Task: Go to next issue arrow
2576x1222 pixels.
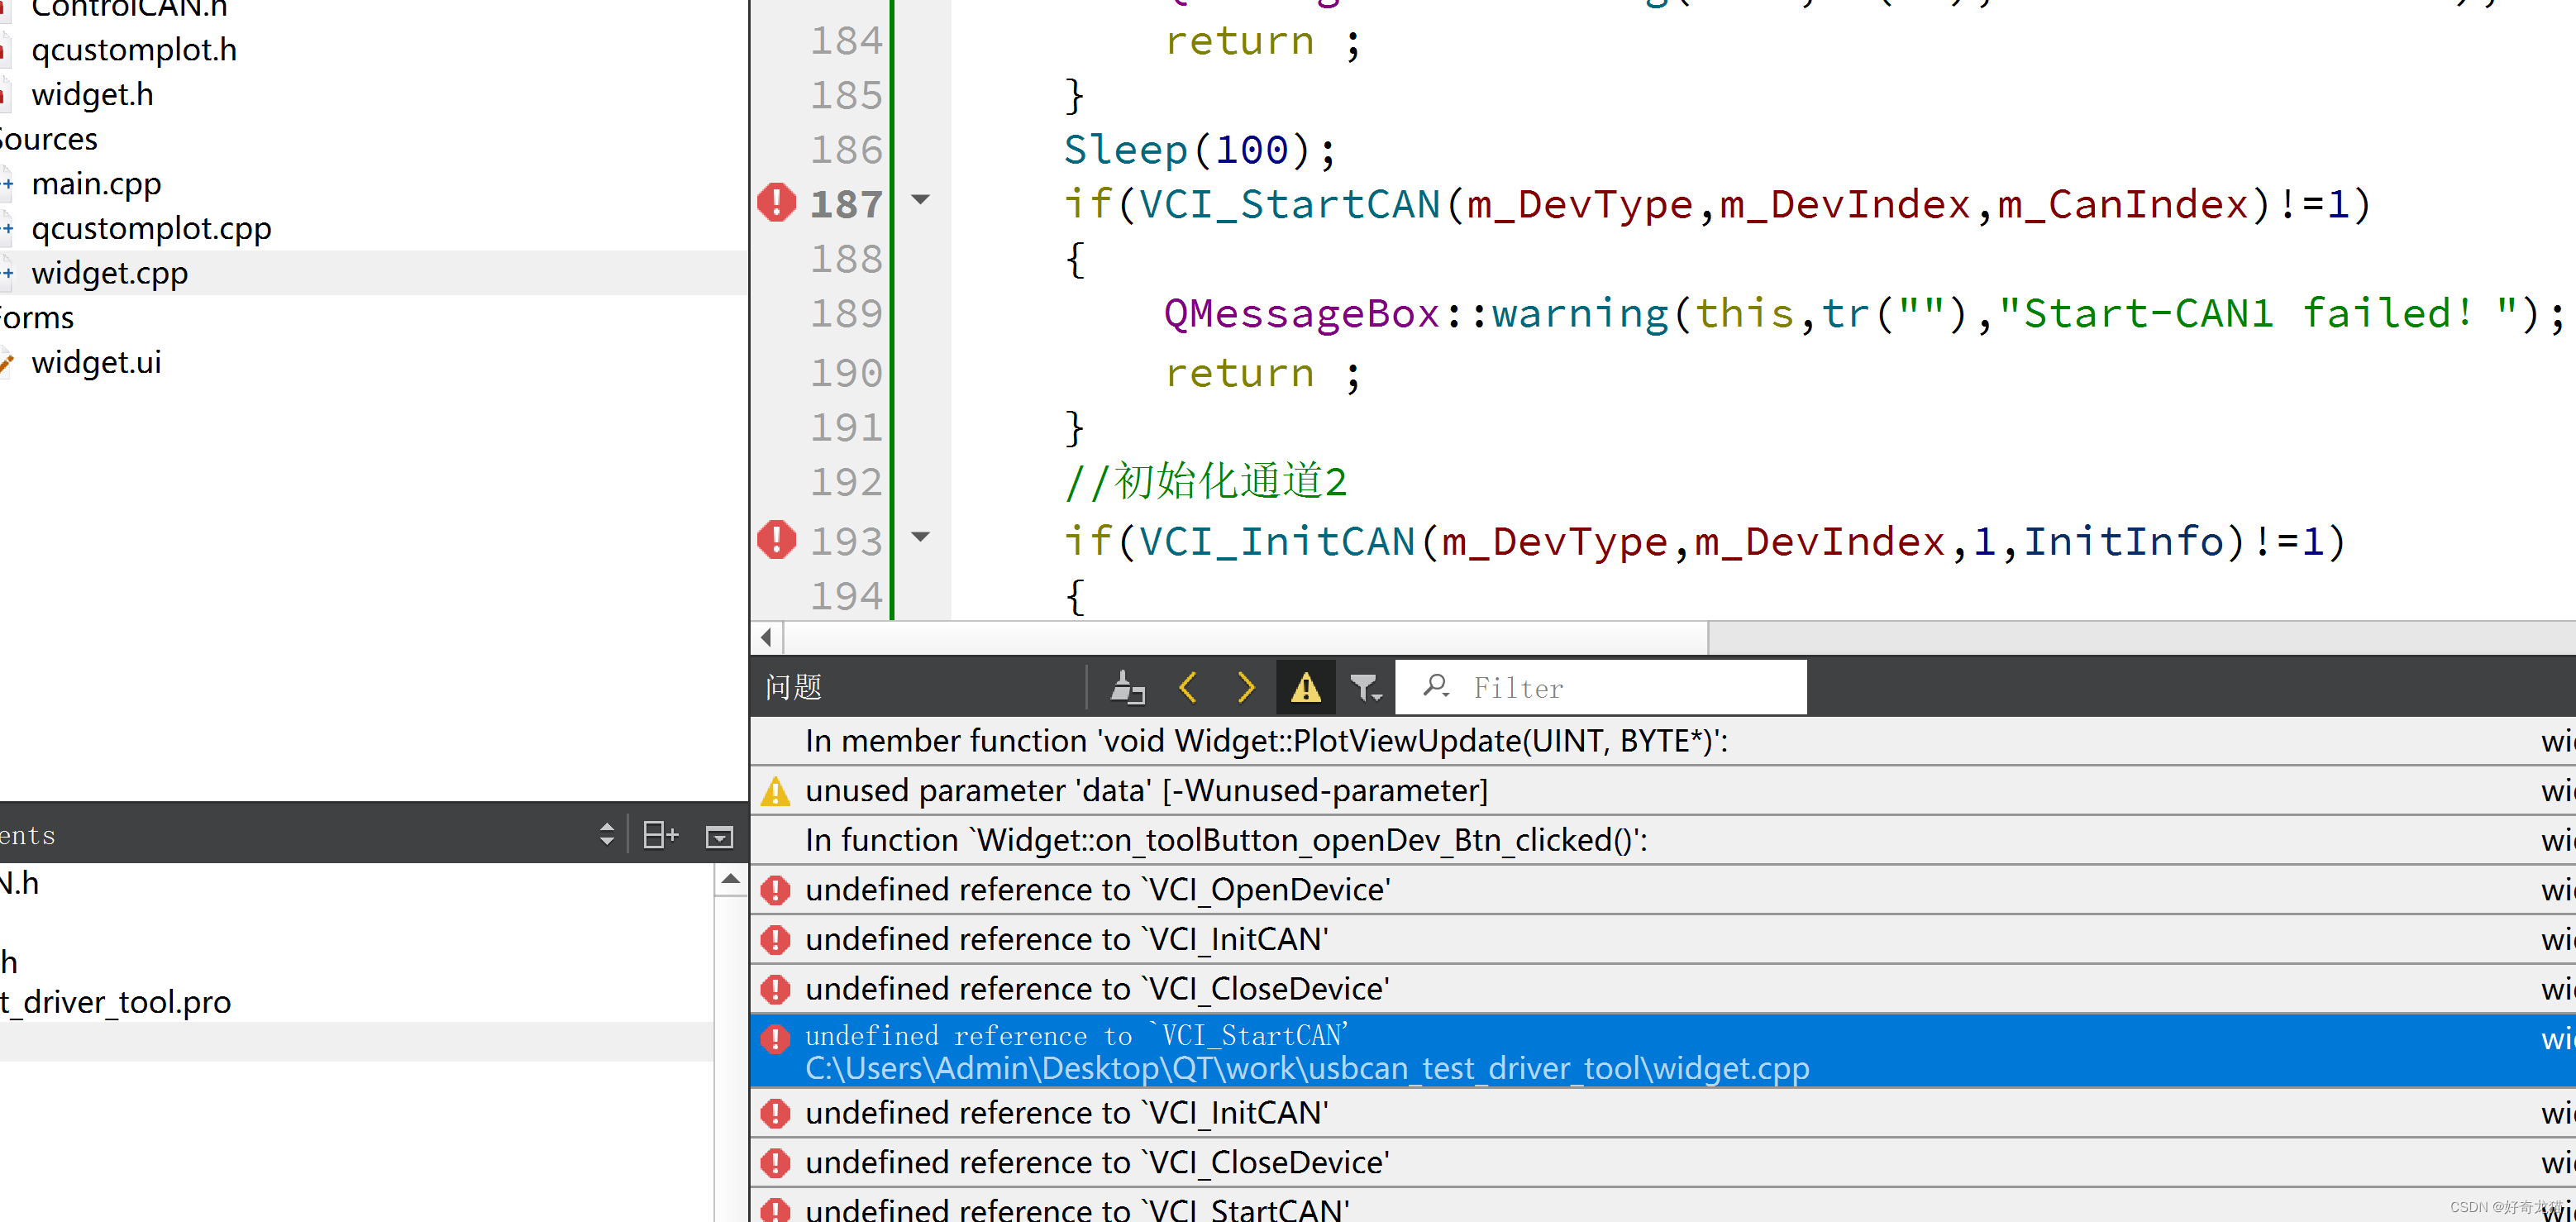Action: (1246, 688)
